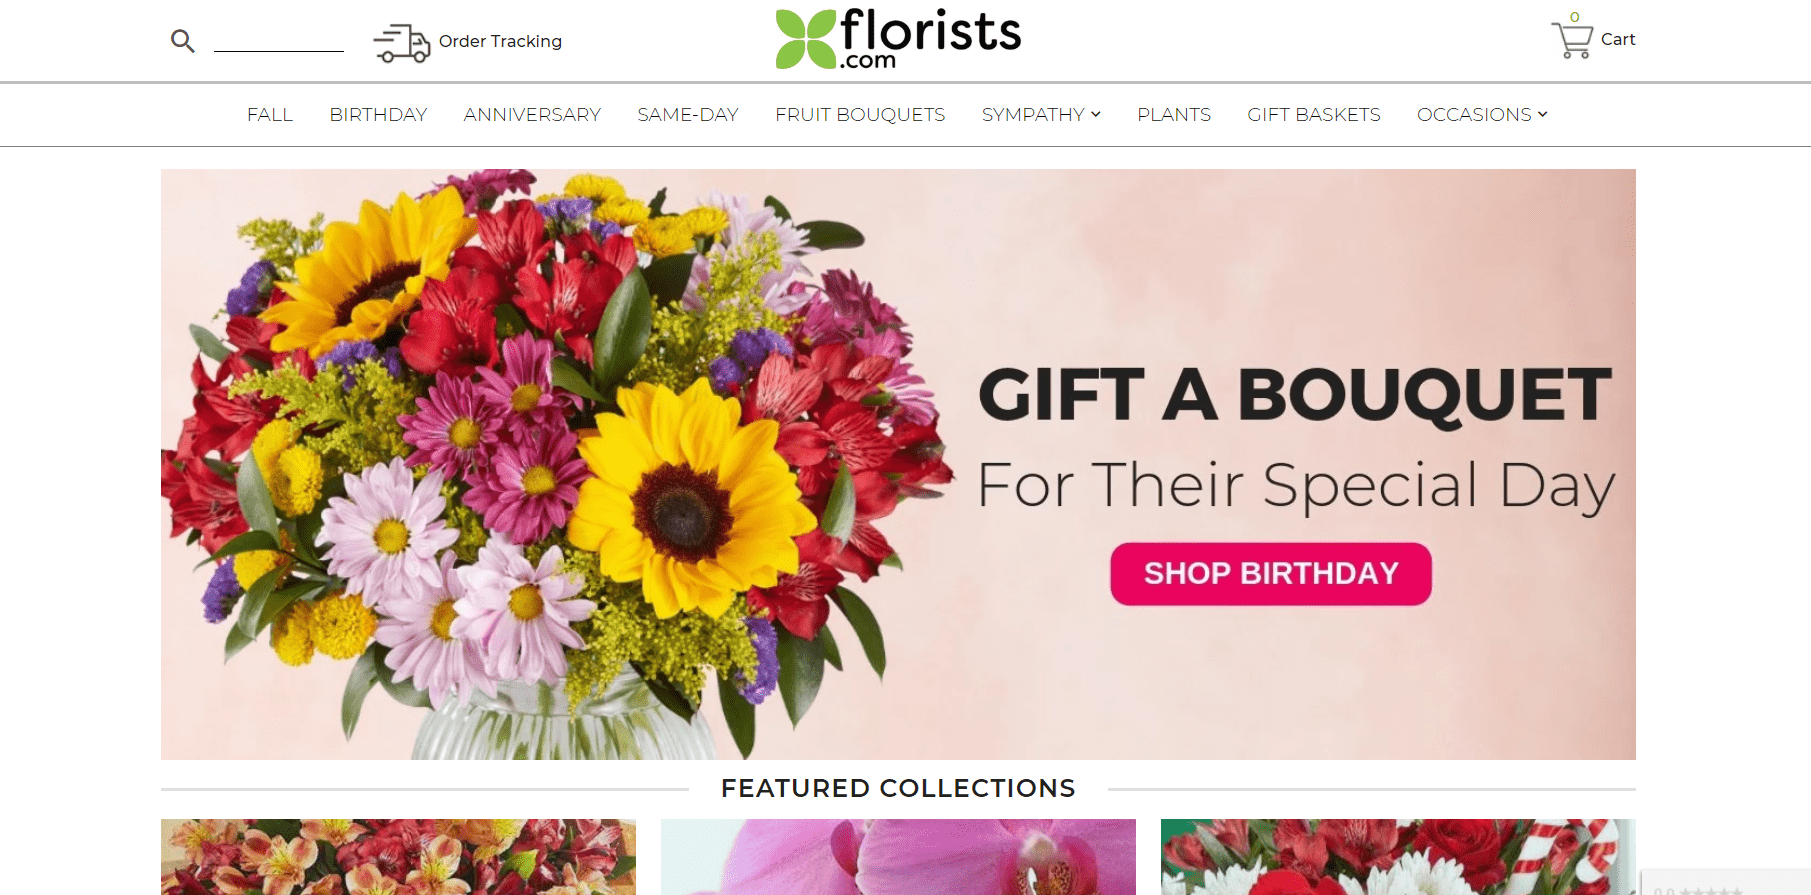The image size is (1811, 895).
Task: Go to Gift Baskets category
Action: coord(1314,115)
